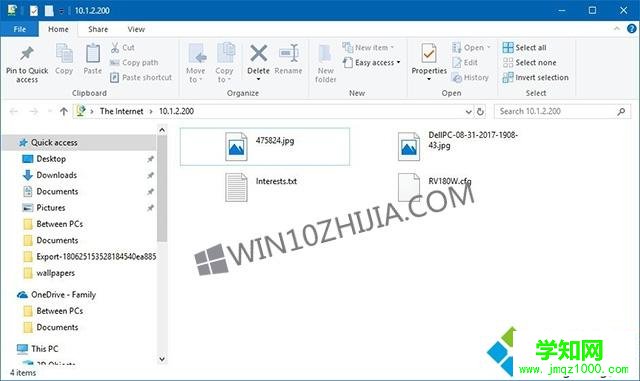Click 10.1.2.200 in the address path

point(176,111)
